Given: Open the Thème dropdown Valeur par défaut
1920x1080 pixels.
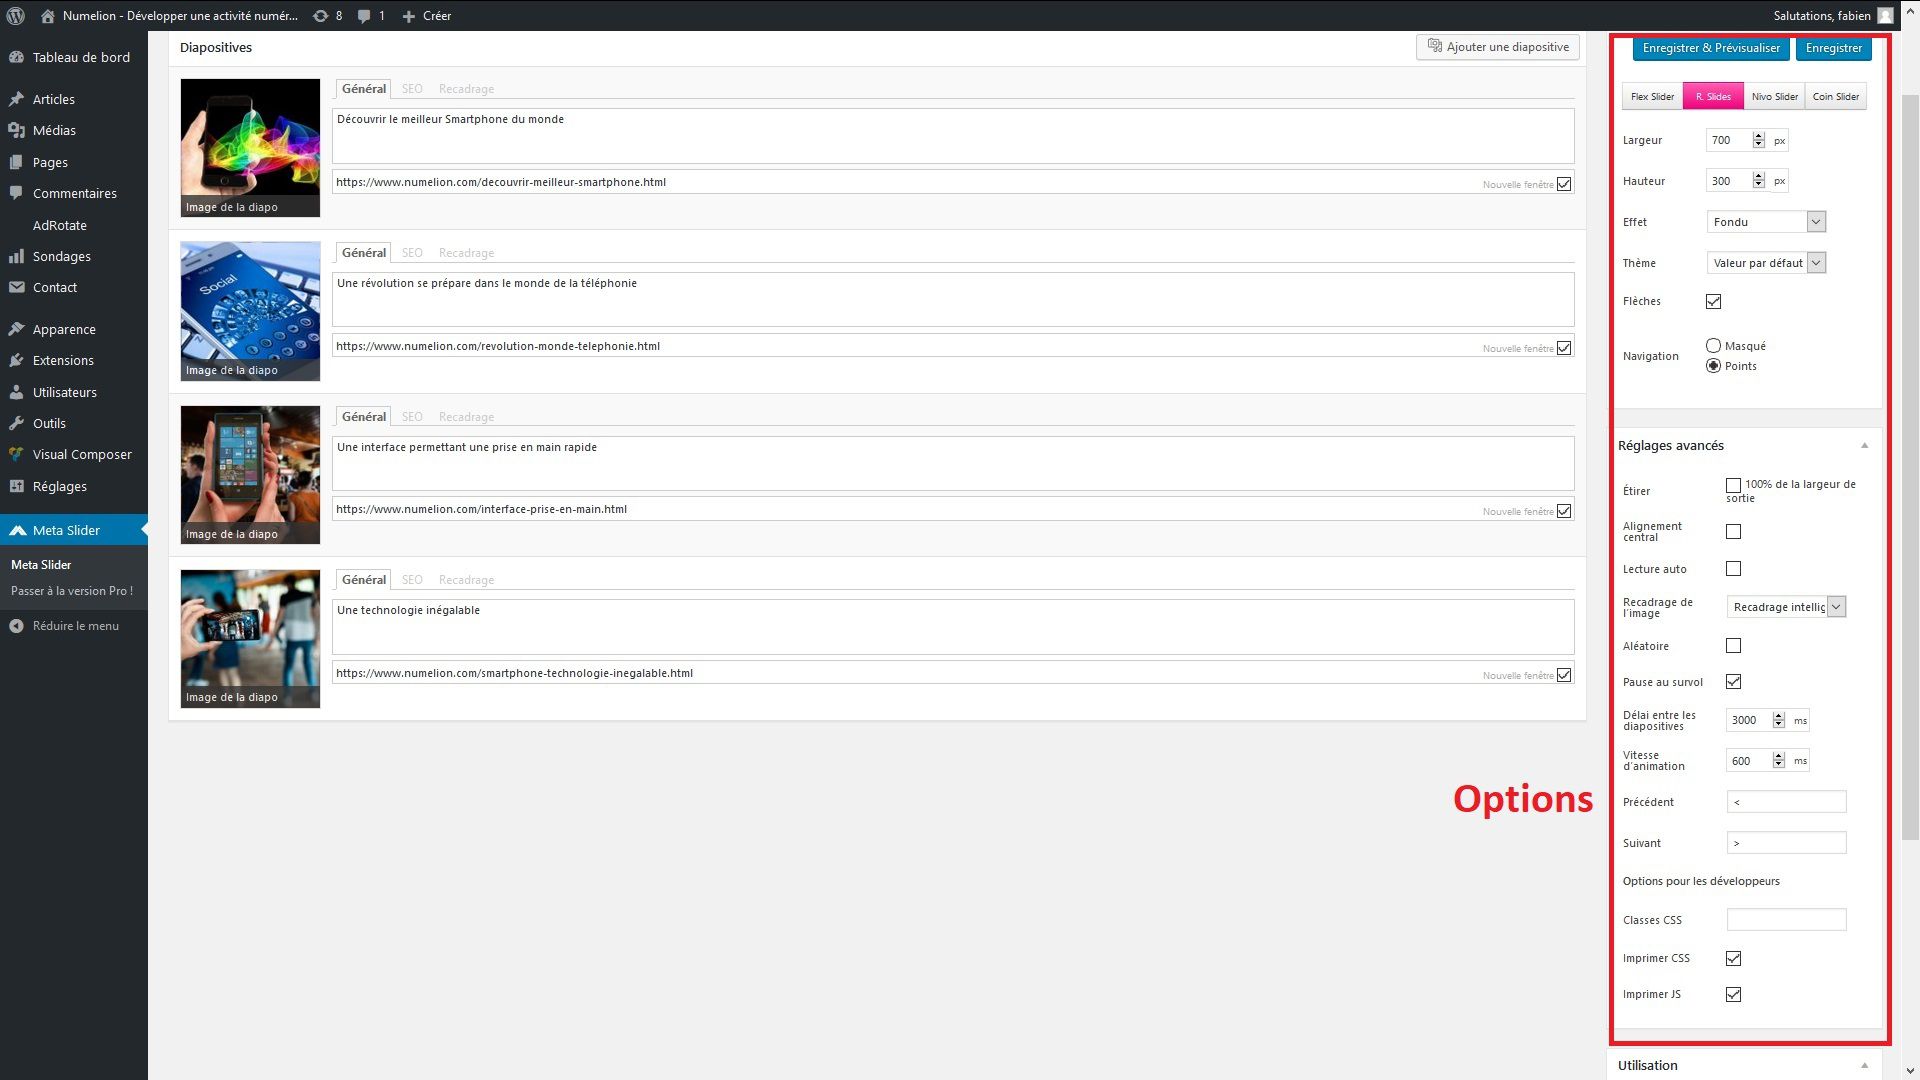Looking at the screenshot, I should coord(1766,263).
